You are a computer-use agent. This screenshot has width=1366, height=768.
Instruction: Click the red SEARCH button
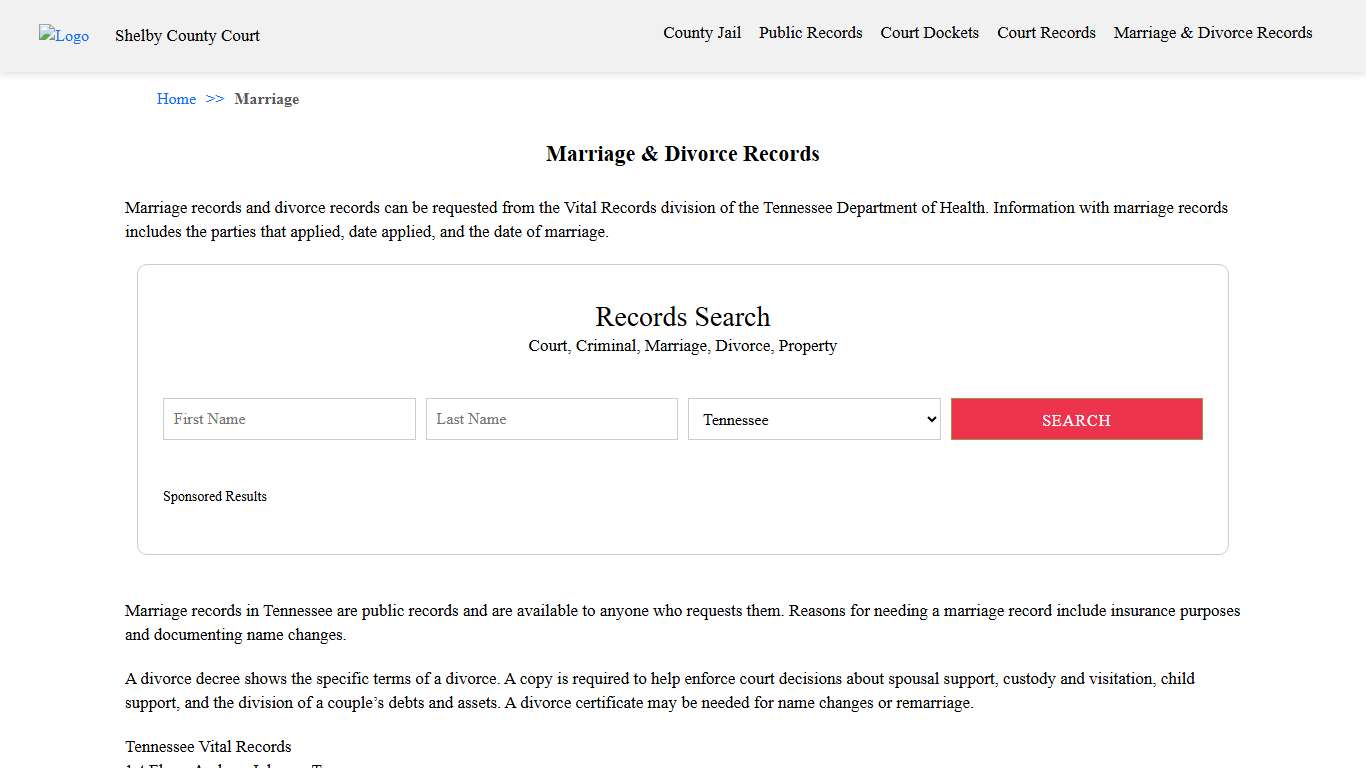[1076, 419]
